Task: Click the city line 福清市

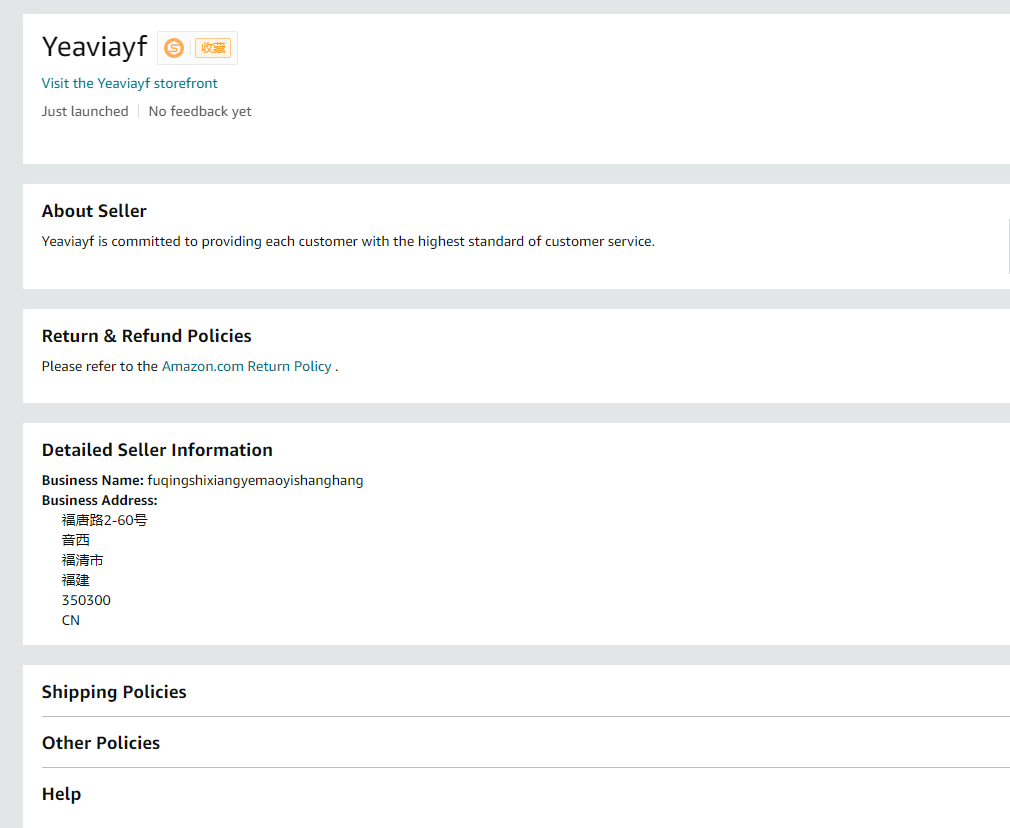Action: coord(82,560)
